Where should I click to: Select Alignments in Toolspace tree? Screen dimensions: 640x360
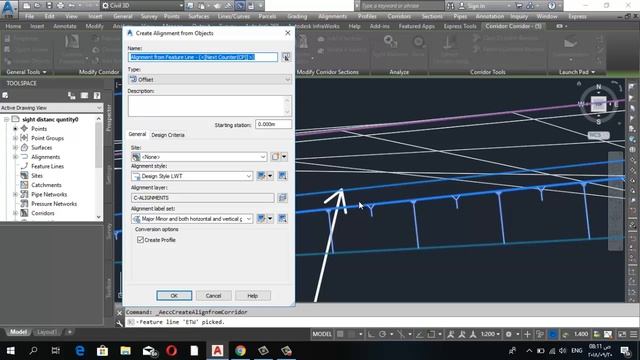click(45, 157)
